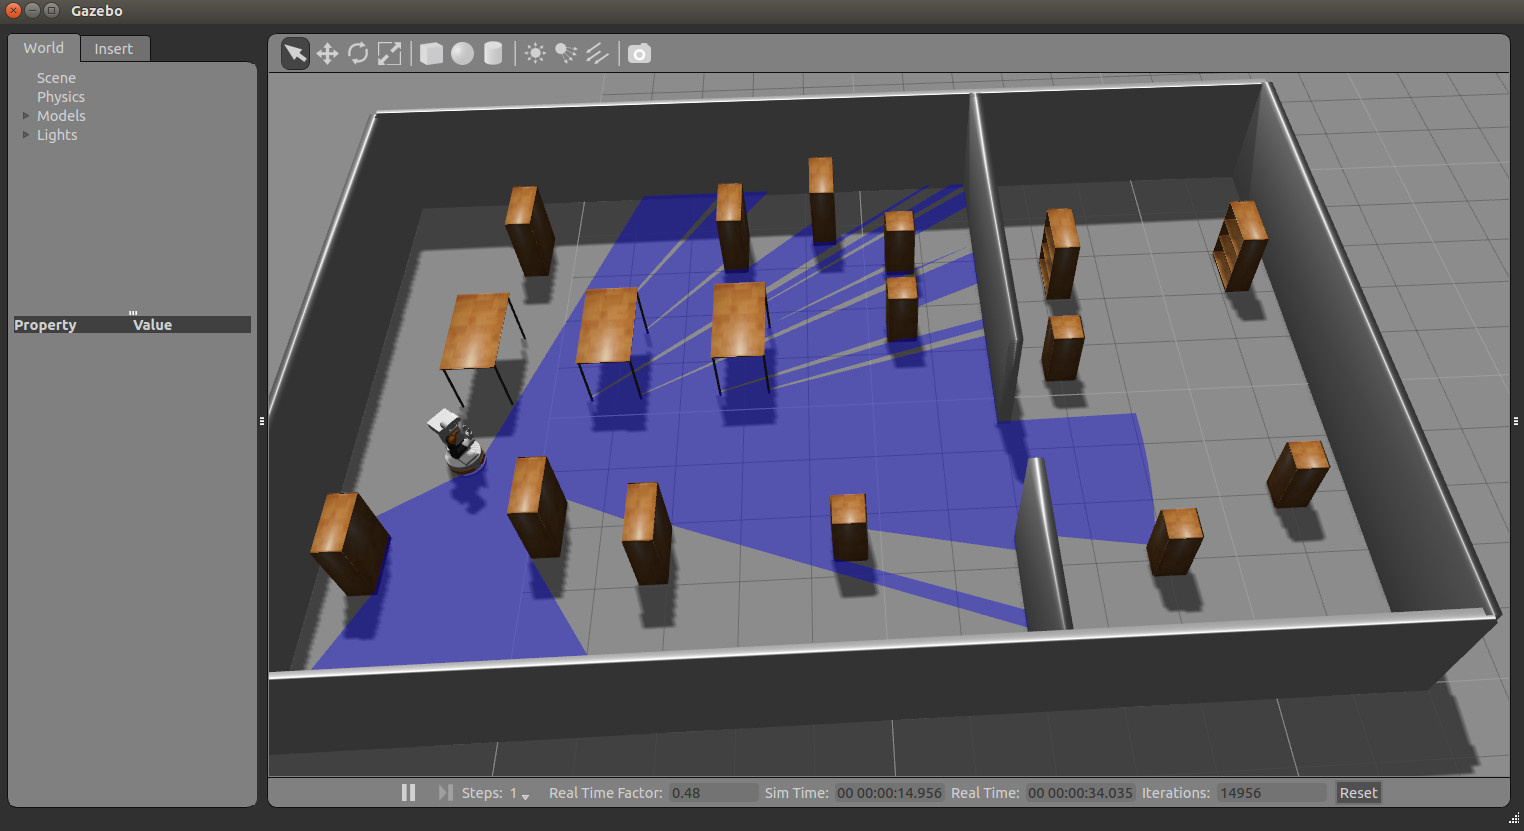Switch to the Insert tab
This screenshot has width=1524, height=831.
tap(113, 48)
